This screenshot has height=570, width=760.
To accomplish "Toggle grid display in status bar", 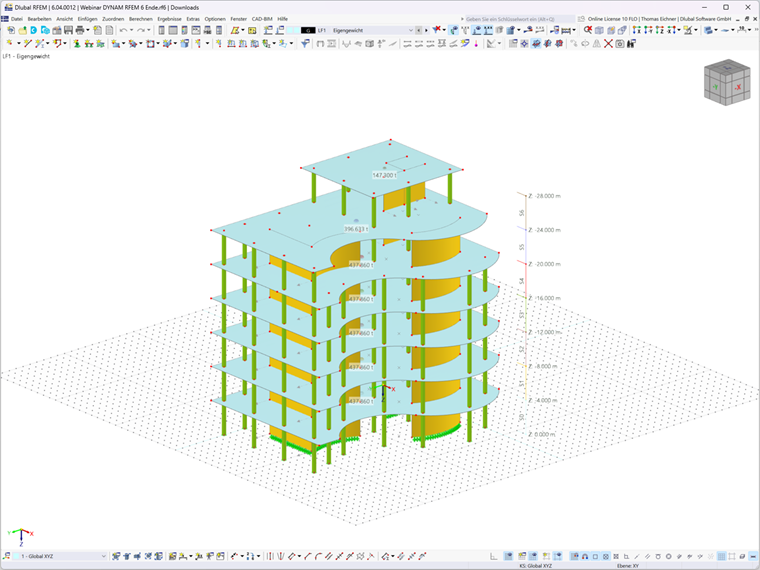I will 721,556.
